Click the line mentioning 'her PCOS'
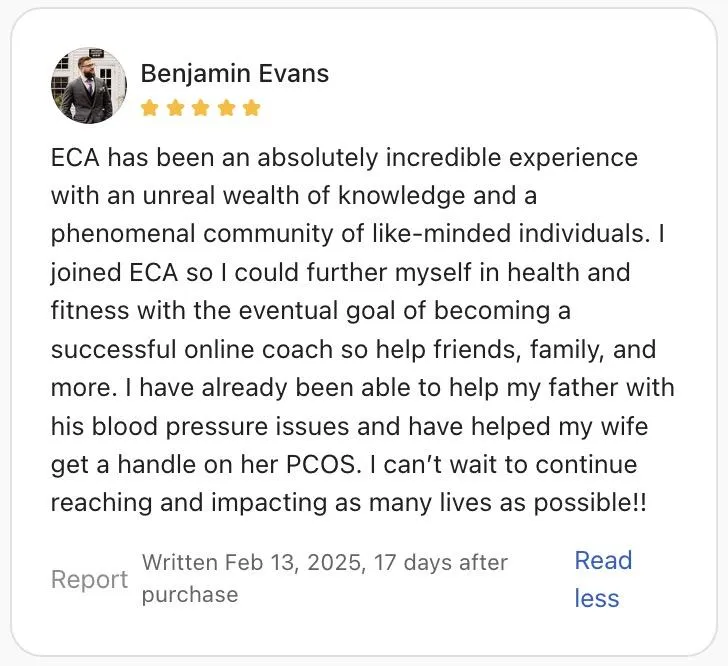This screenshot has height=666, width=728. (x=344, y=464)
